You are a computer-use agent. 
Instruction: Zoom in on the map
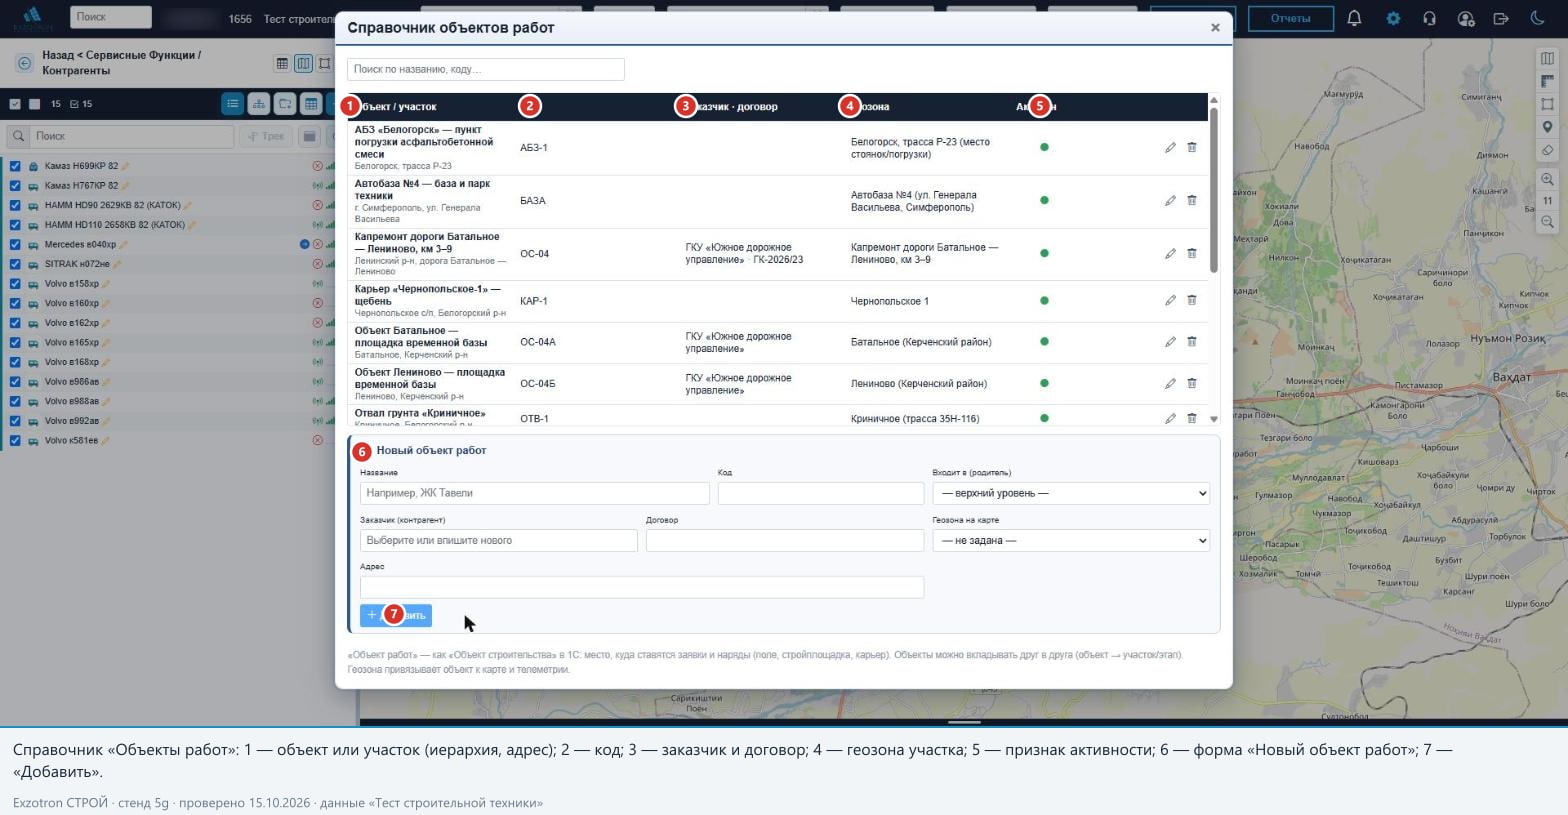(x=1547, y=180)
